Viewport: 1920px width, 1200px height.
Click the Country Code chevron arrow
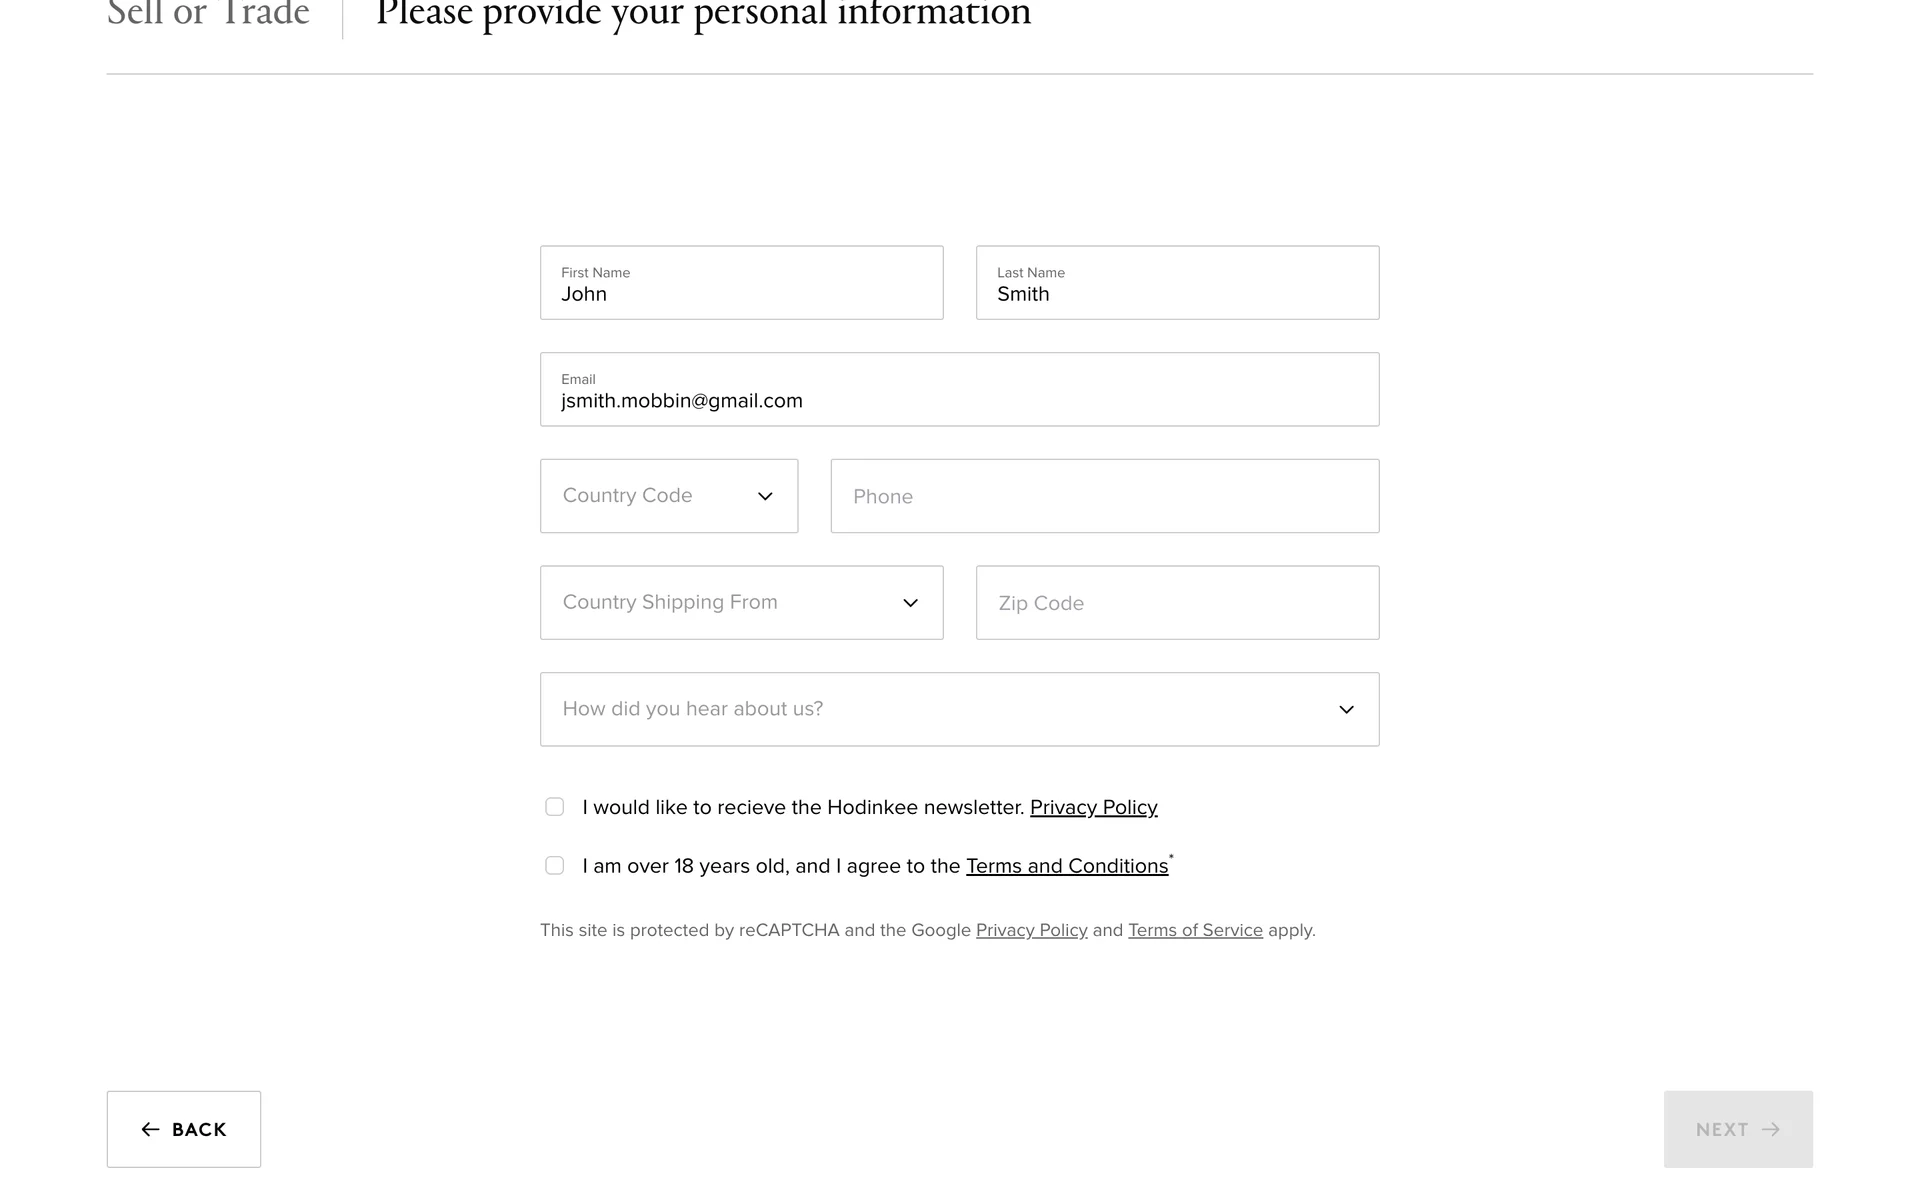coord(765,496)
